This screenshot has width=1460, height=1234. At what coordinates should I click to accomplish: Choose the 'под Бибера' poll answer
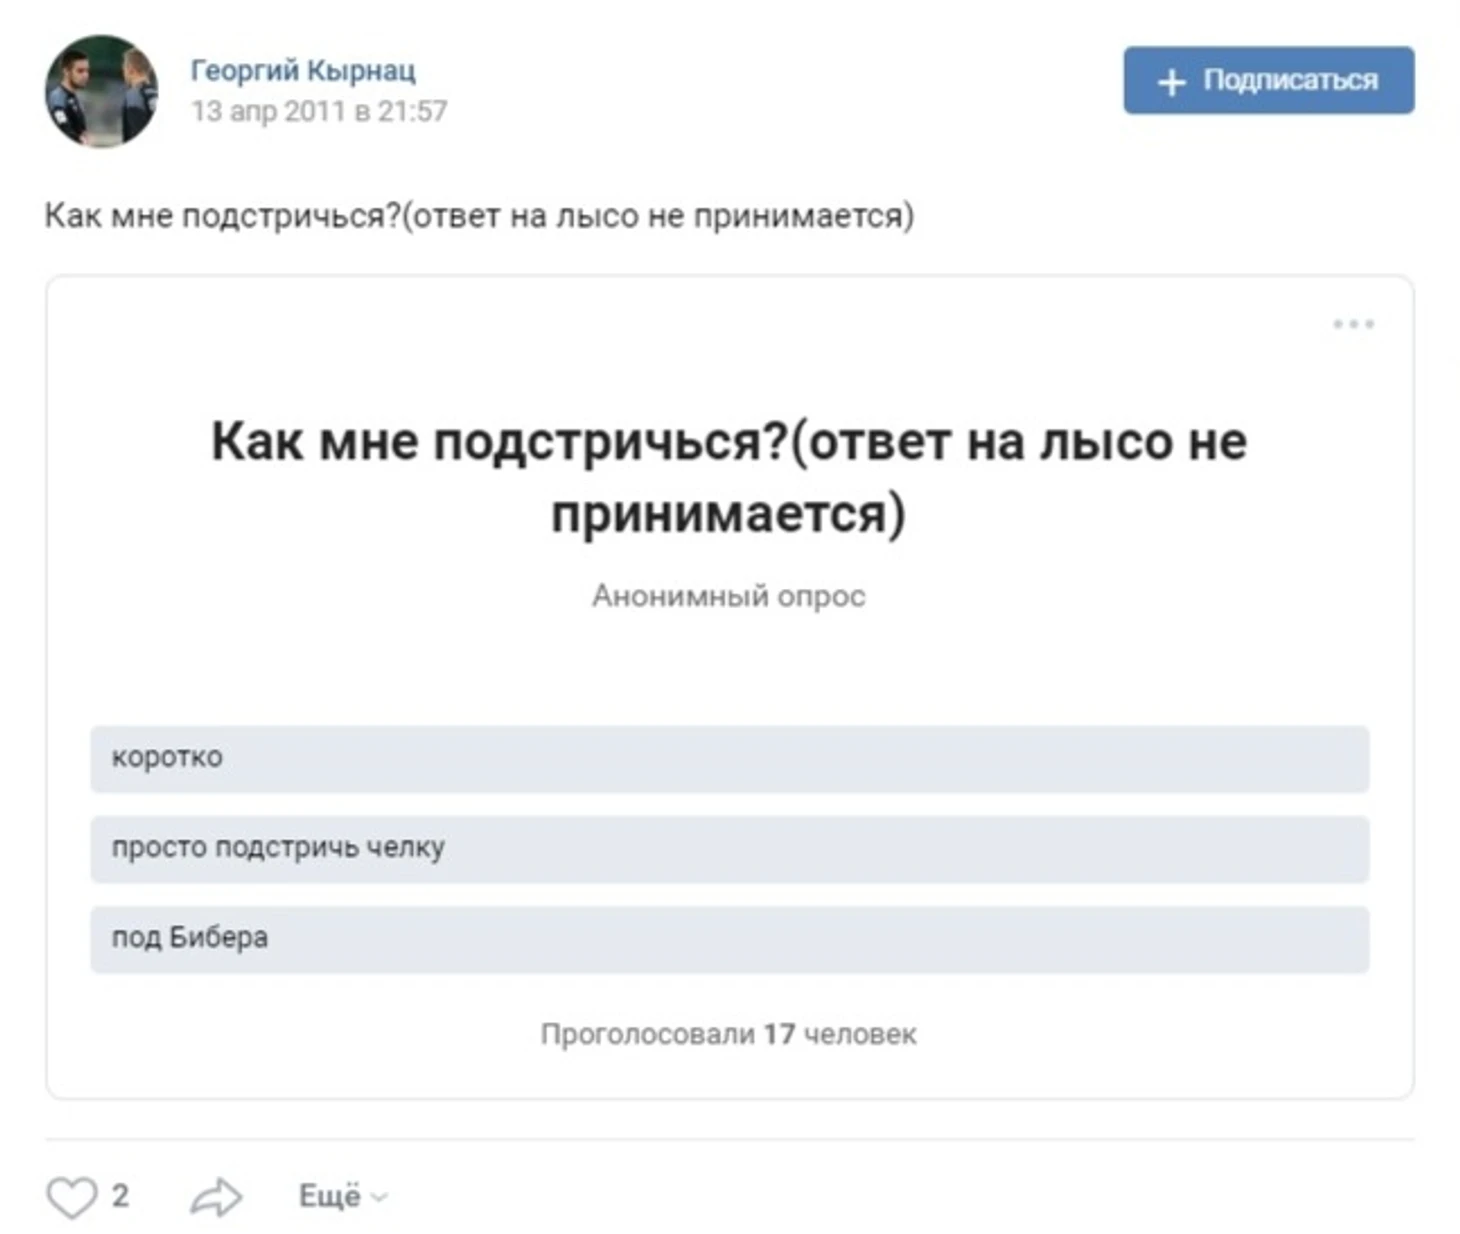[729, 939]
